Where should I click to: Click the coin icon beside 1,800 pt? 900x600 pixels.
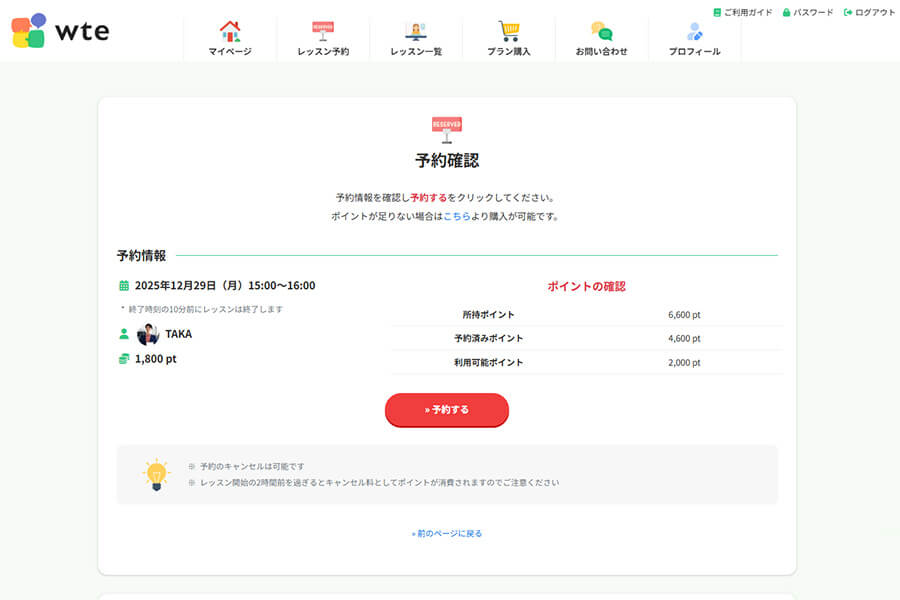pyautogui.click(x=122, y=358)
